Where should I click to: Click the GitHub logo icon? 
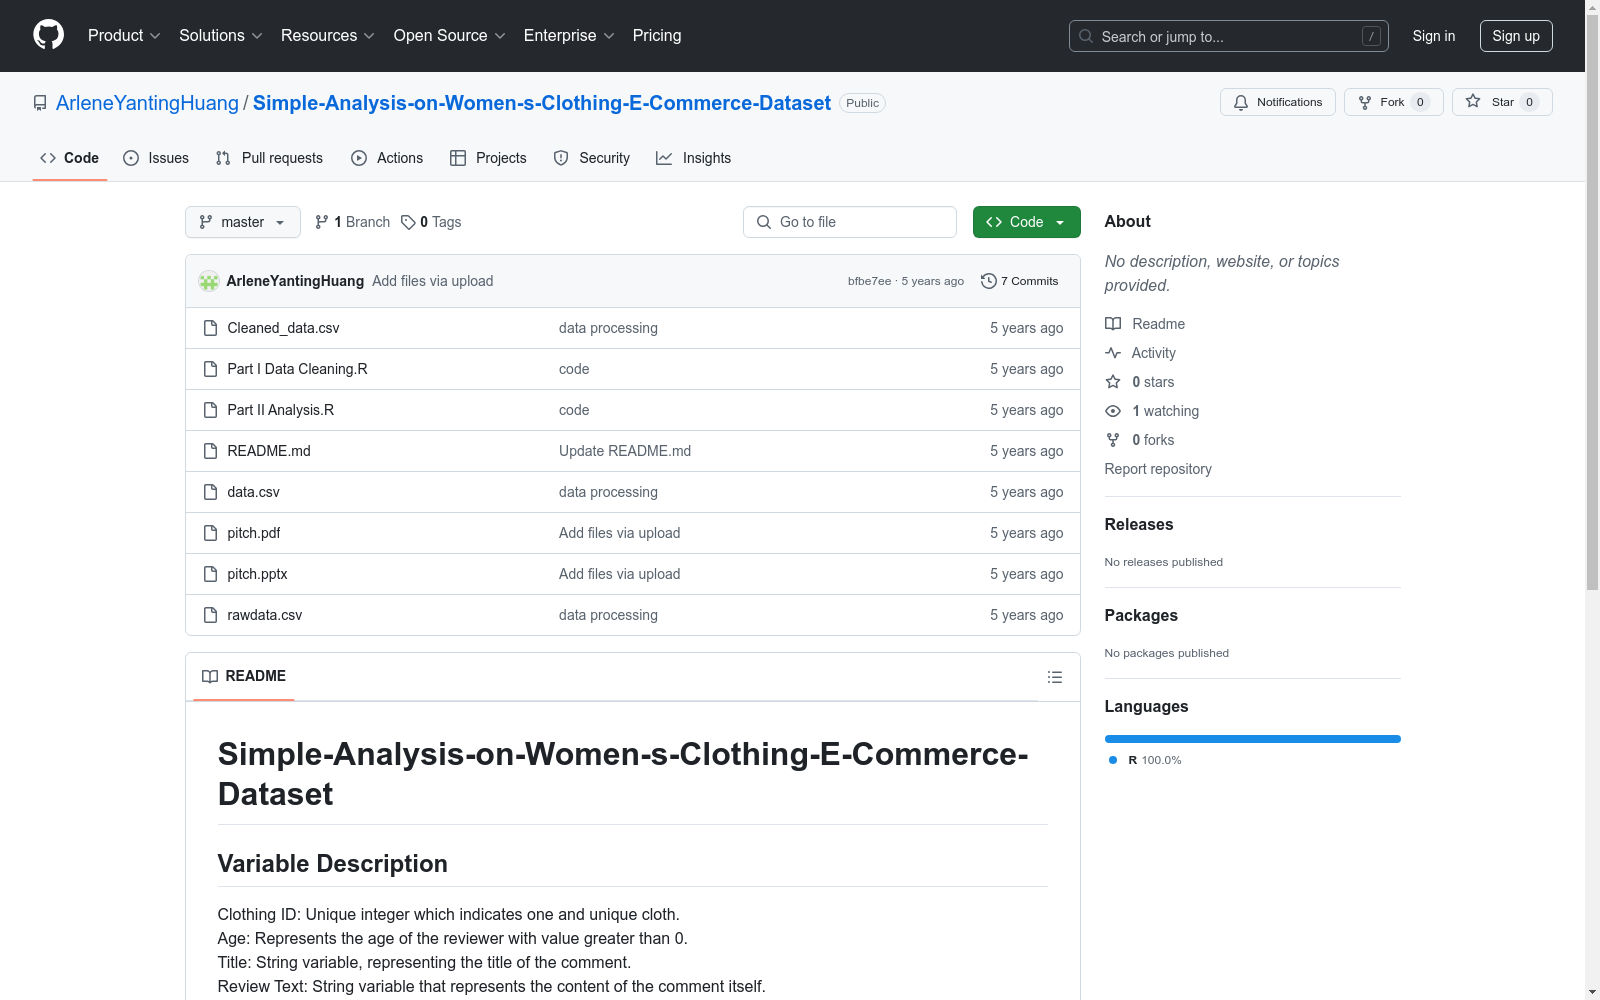click(48, 35)
